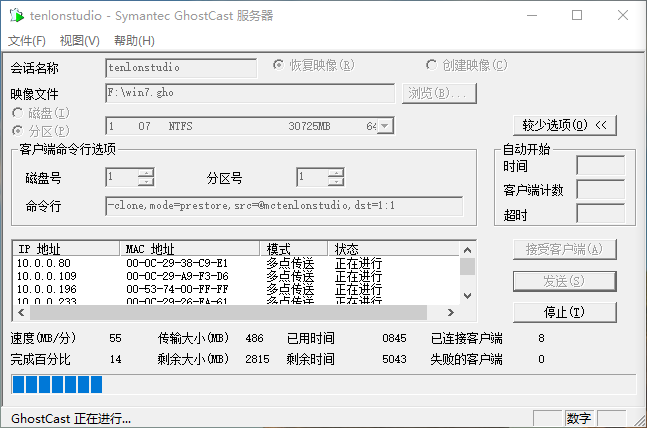Select client row 10.0.0.109
The image size is (647, 428).
pyautogui.click(x=236, y=276)
